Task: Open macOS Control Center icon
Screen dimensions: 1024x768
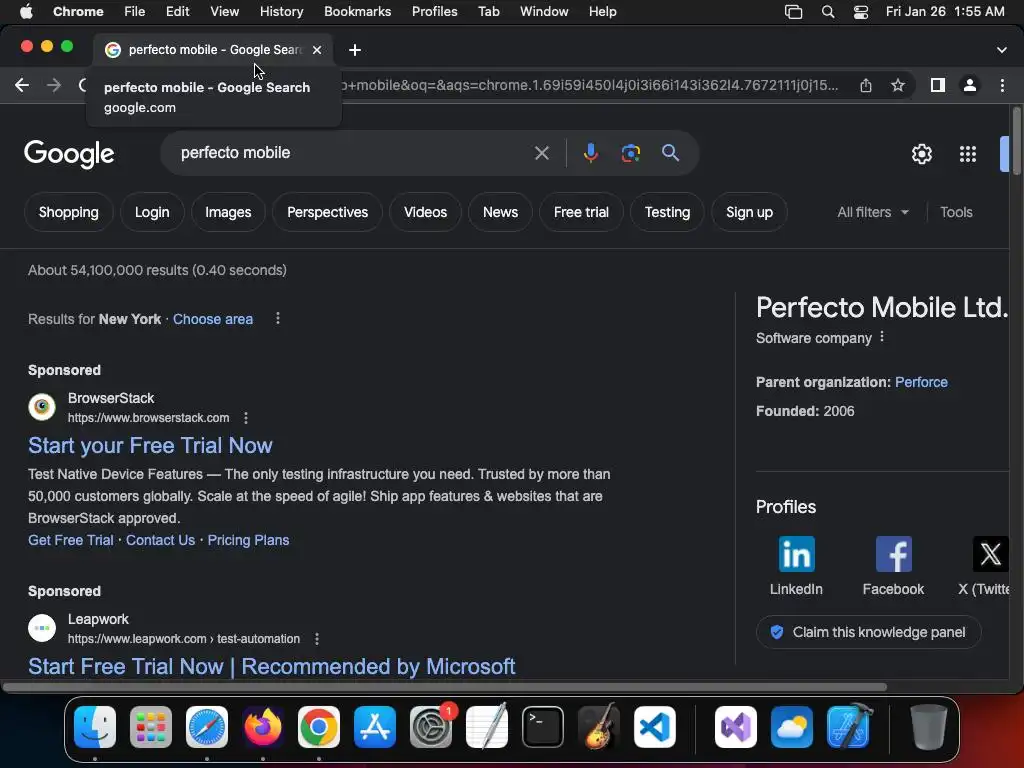Action: point(861,12)
